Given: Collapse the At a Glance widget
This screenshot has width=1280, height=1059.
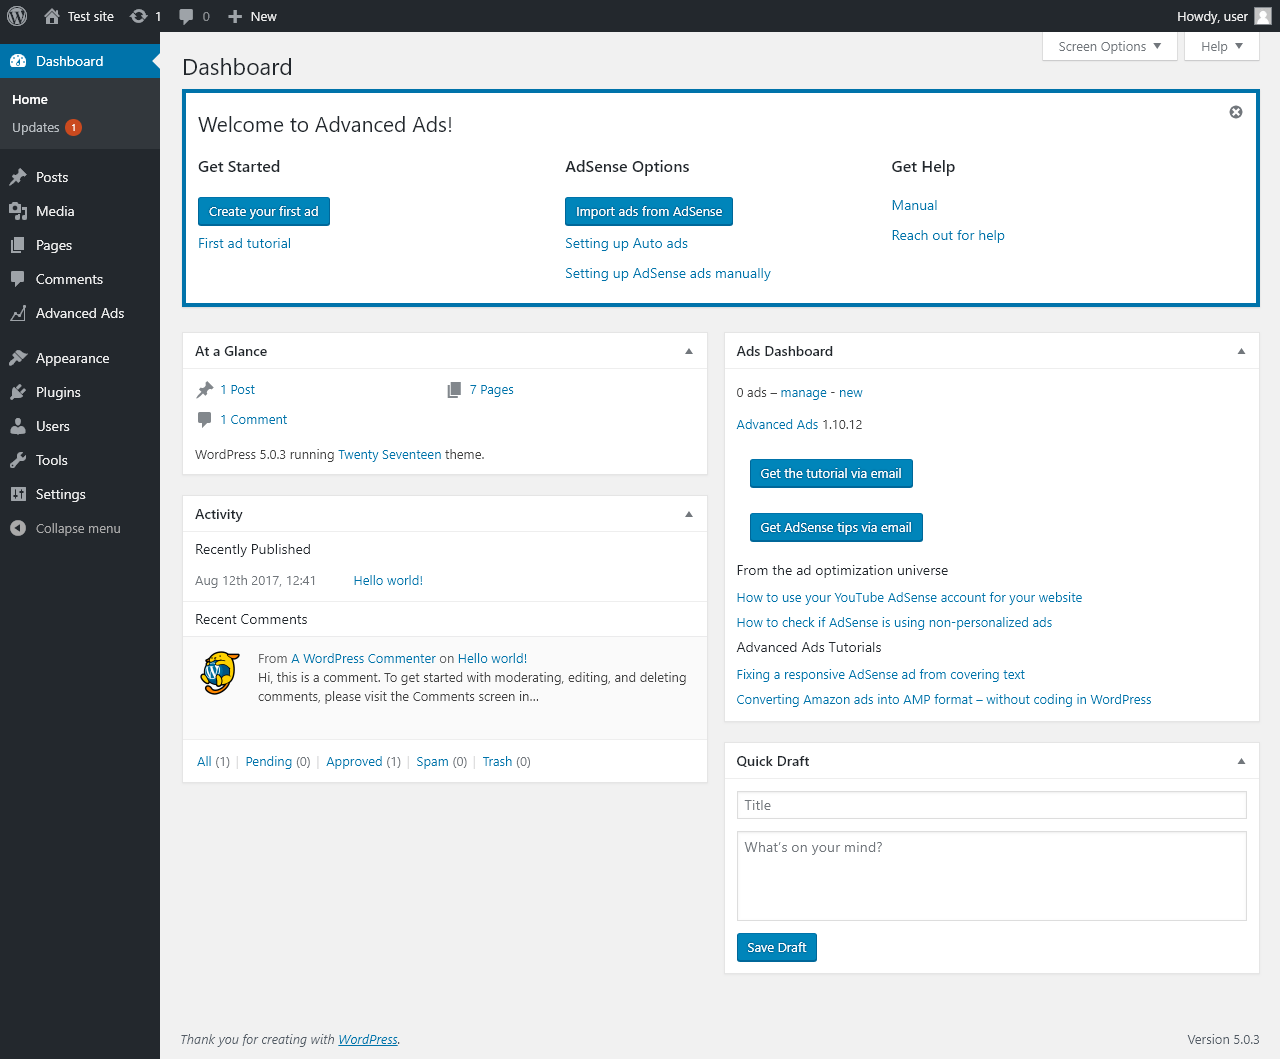Looking at the screenshot, I should coord(688,351).
